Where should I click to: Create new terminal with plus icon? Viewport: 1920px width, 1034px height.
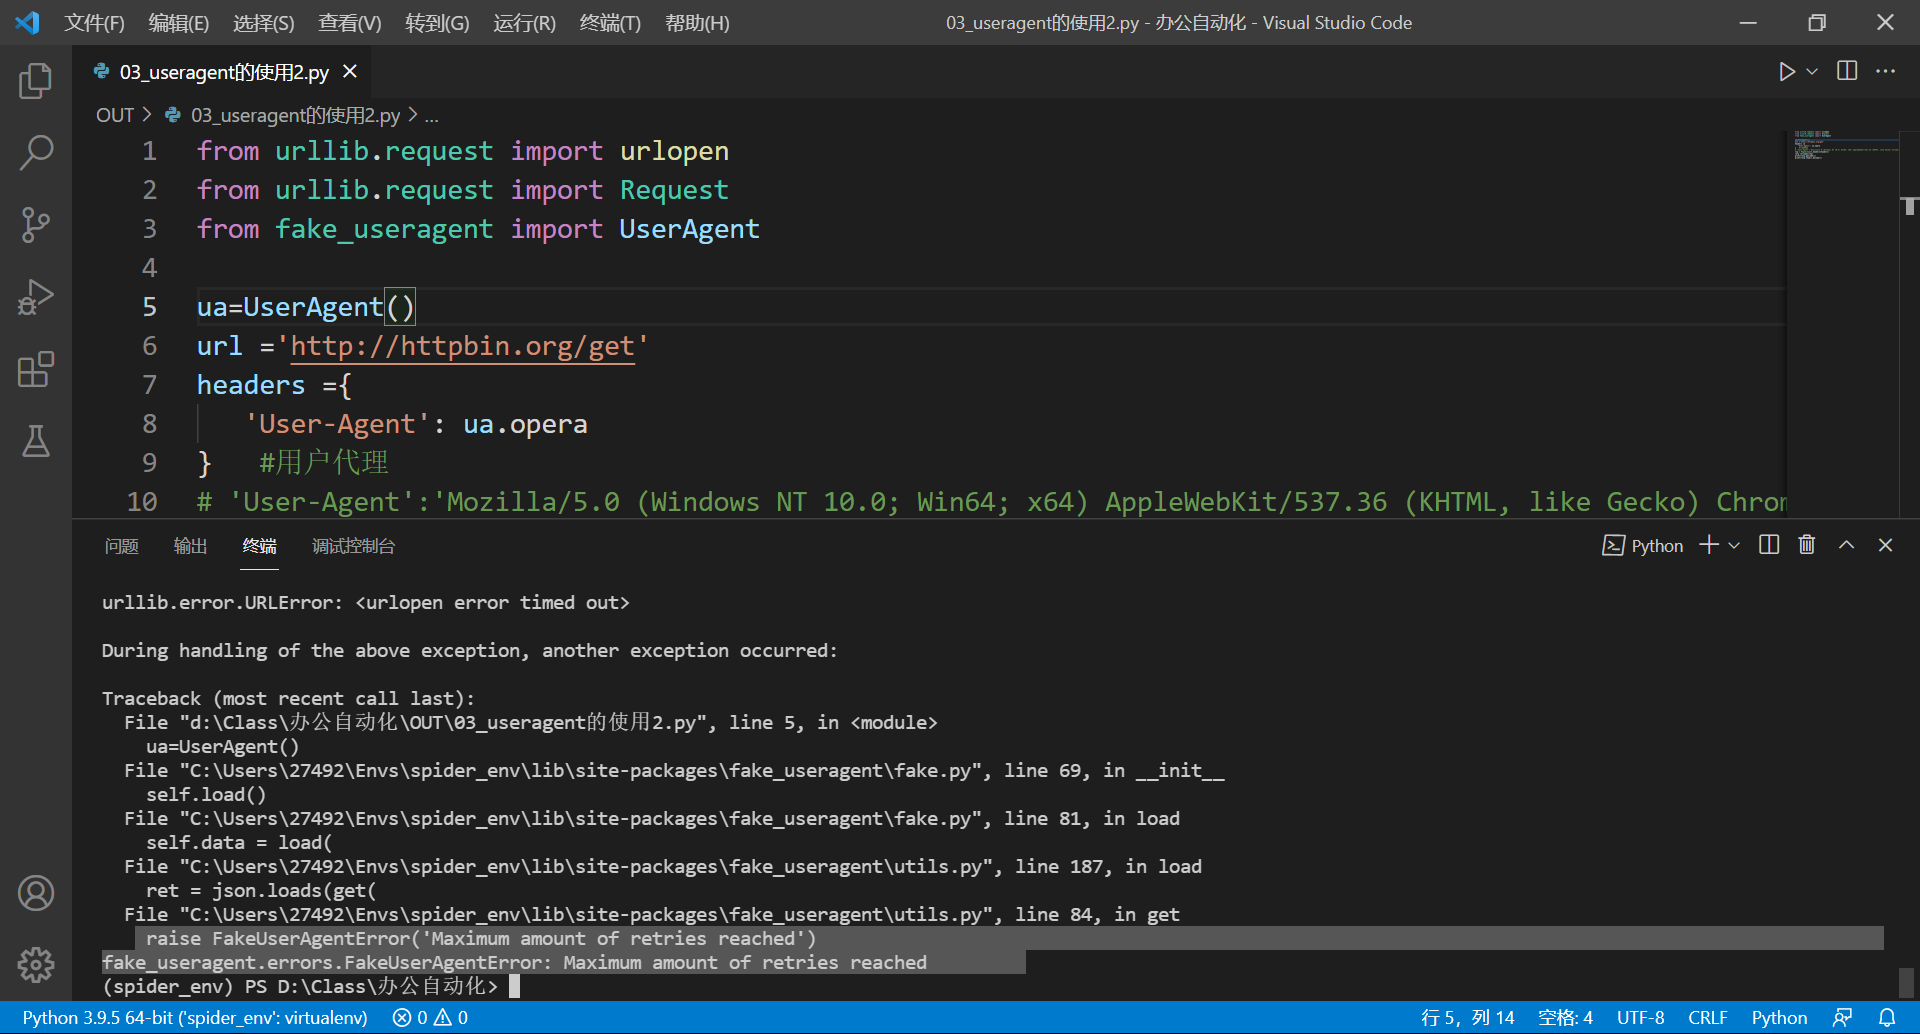pos(1709,545)
